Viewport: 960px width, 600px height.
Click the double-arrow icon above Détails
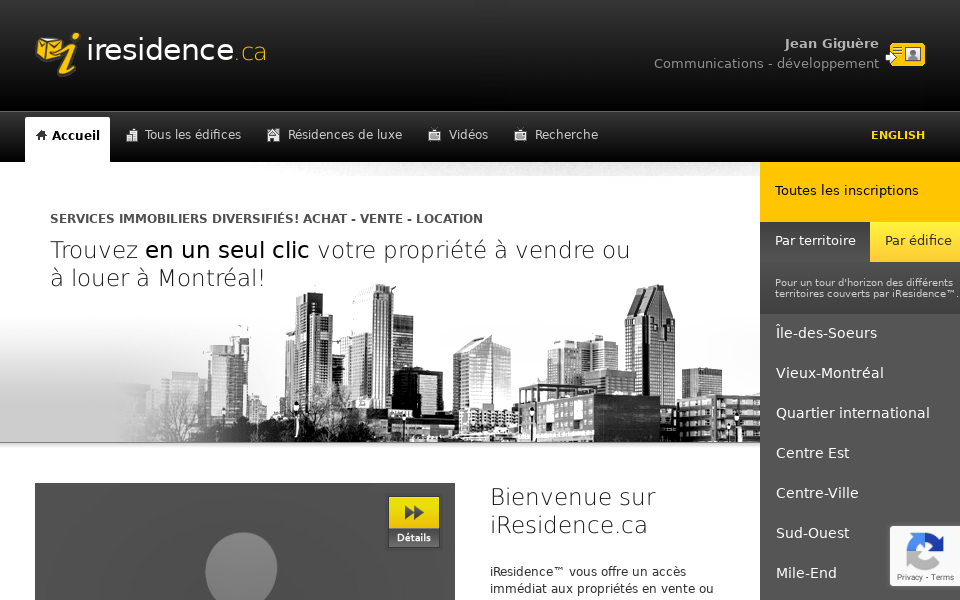[414, 512]
